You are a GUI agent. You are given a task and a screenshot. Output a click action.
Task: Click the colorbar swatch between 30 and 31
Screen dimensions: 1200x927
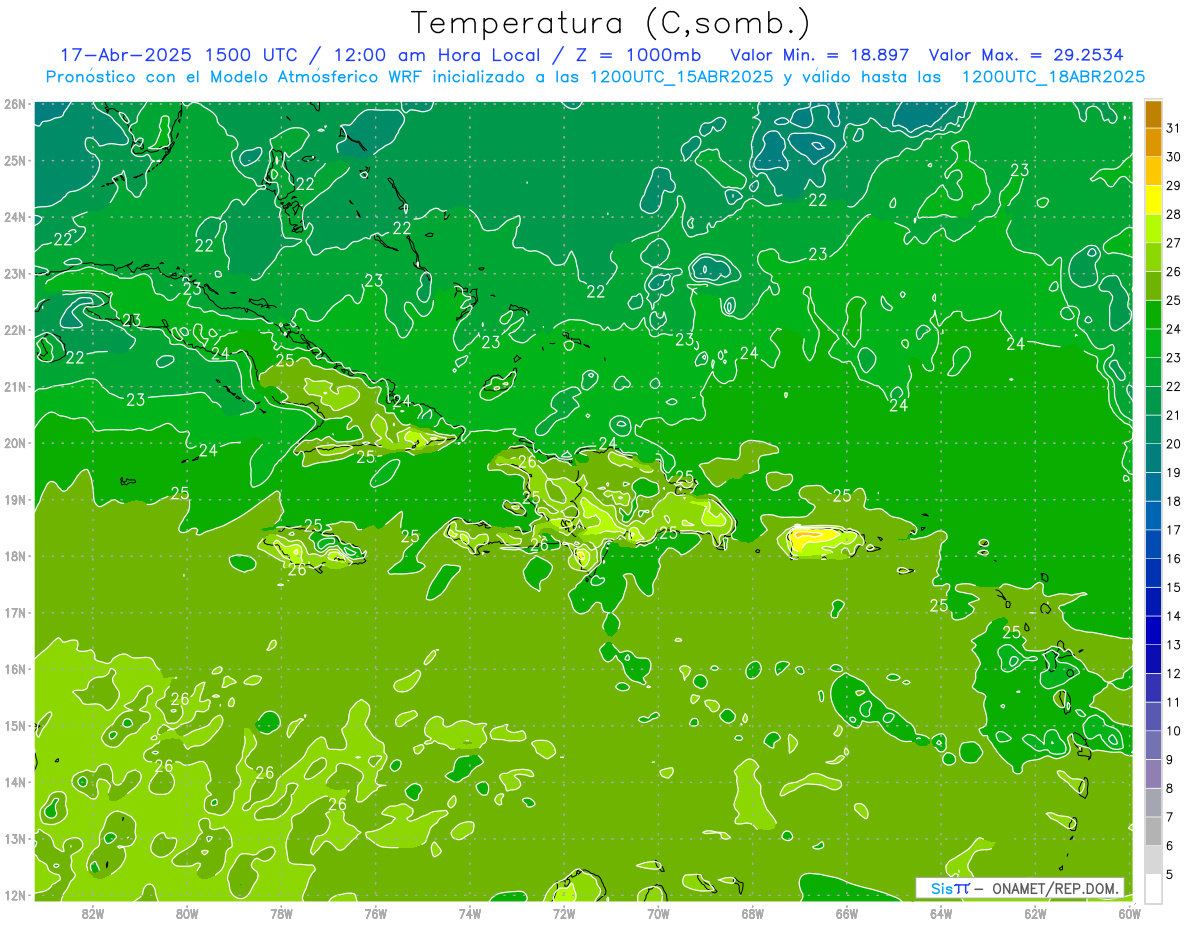pos(1153,143)
